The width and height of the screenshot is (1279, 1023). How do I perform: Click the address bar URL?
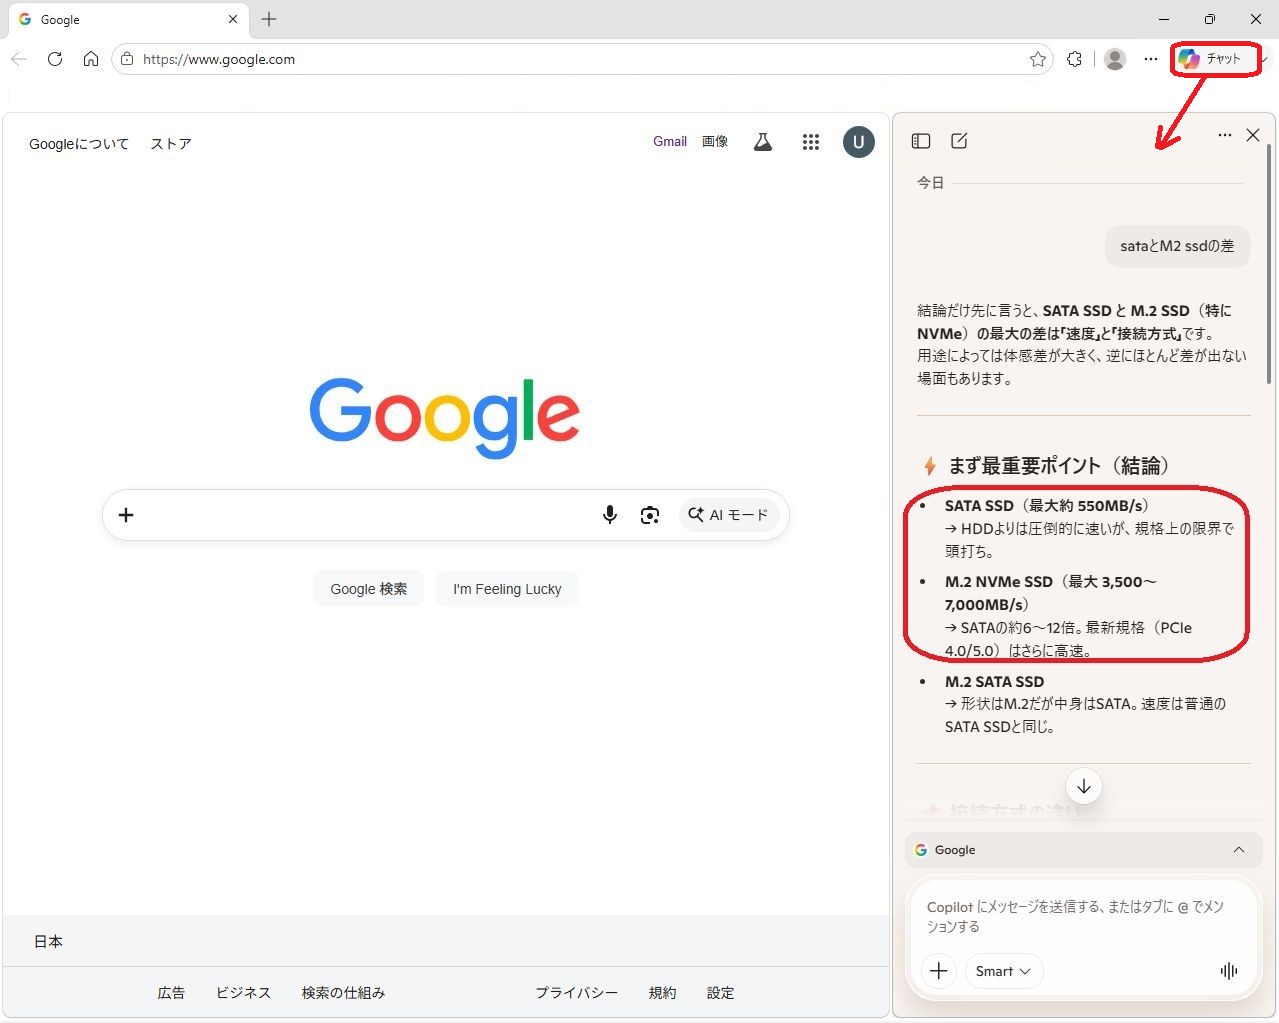coord(219,59)
